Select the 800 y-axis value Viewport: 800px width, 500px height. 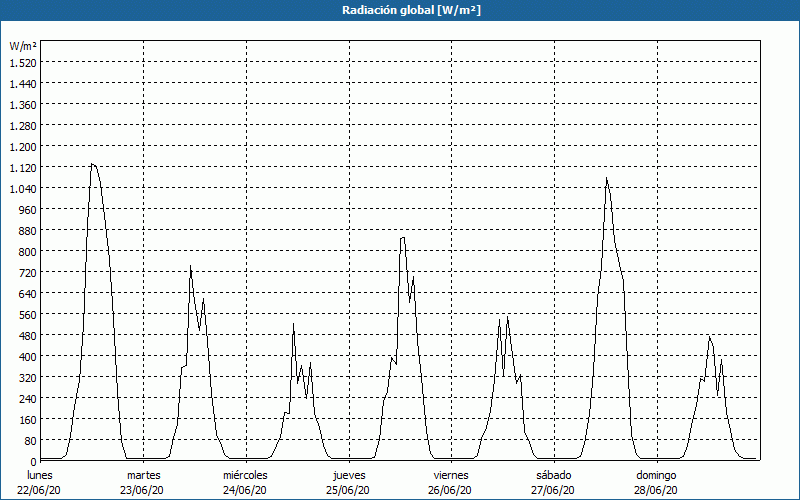pos(28,252)
